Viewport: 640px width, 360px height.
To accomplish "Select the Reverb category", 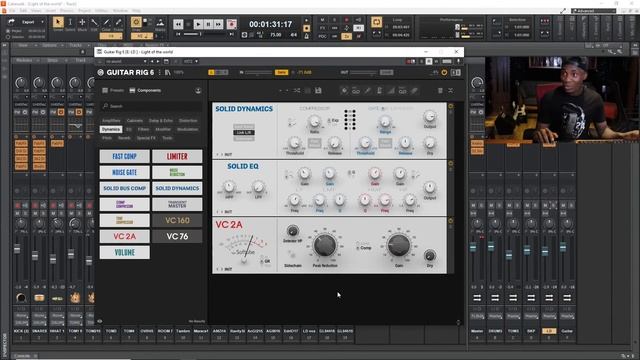I will [x=124, y=138].
